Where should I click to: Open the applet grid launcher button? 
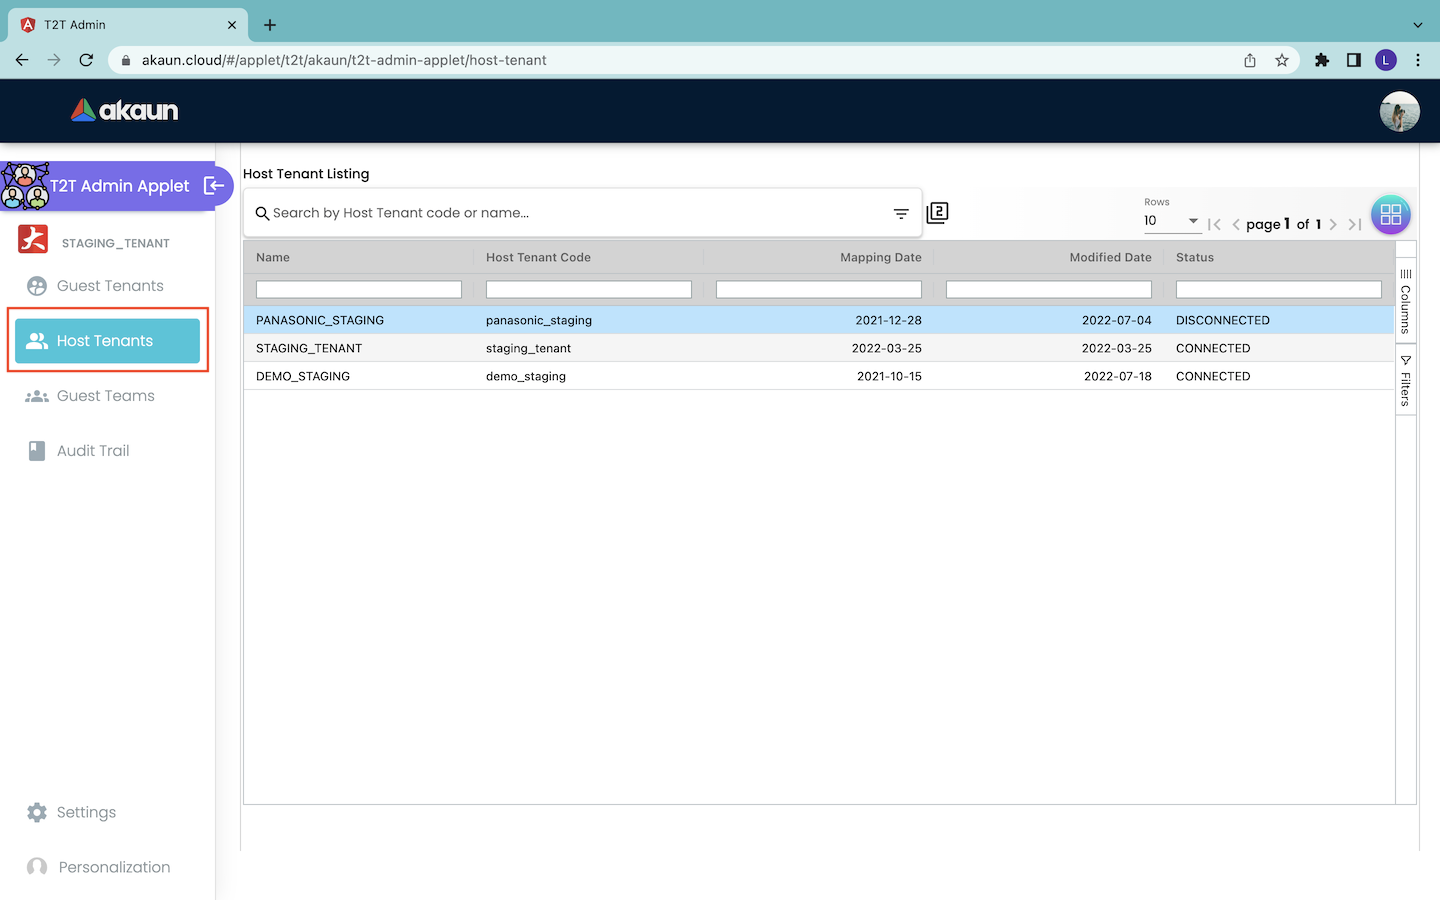[1390, 215]
